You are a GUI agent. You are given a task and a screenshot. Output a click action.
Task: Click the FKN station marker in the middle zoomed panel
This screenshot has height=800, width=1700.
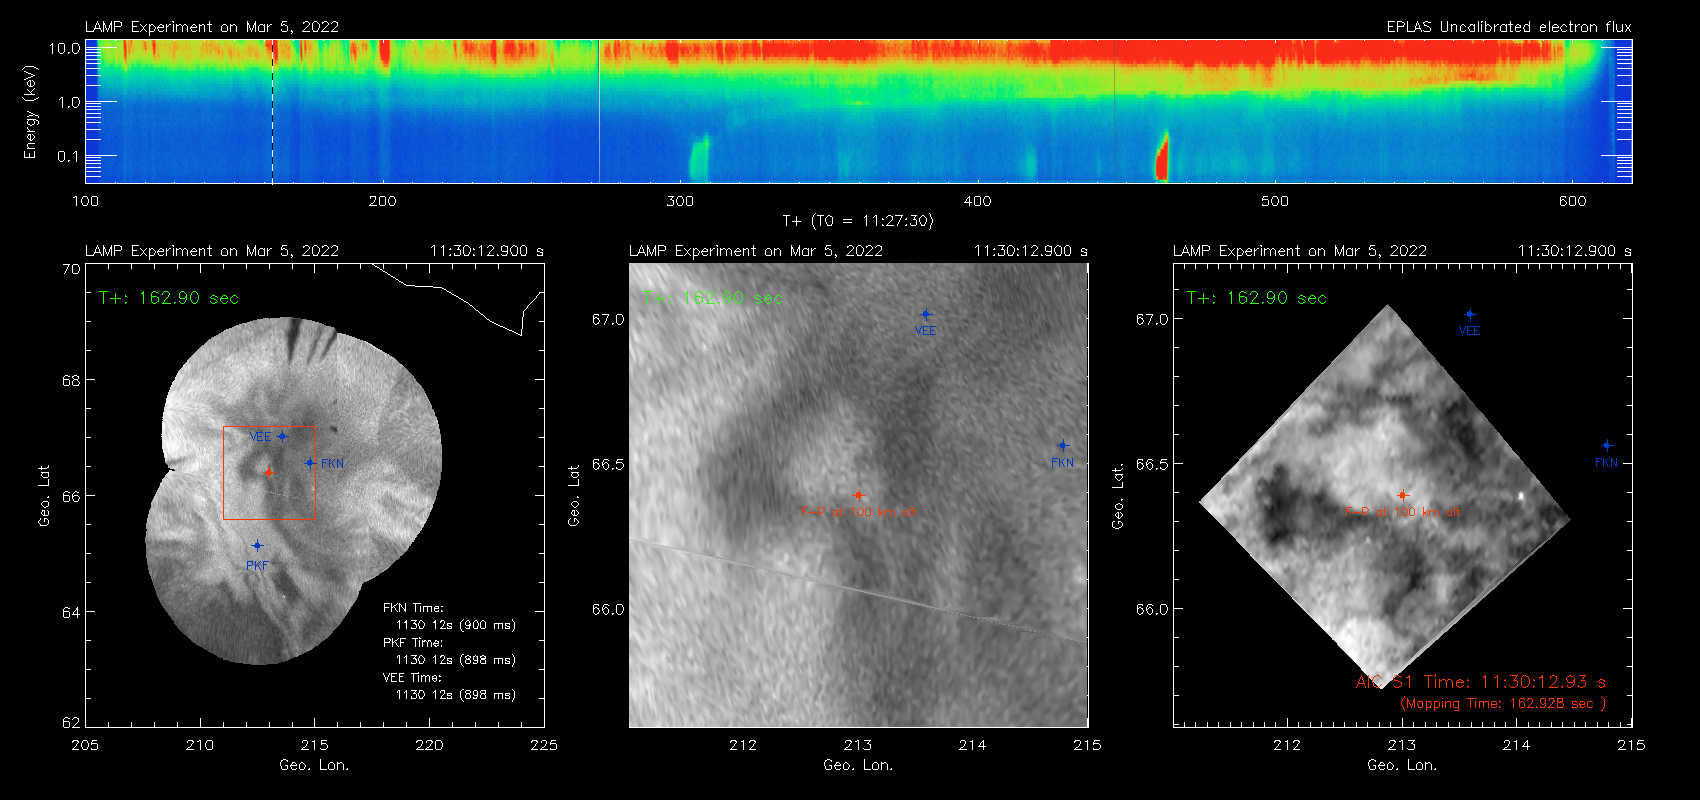(1063, 446)
